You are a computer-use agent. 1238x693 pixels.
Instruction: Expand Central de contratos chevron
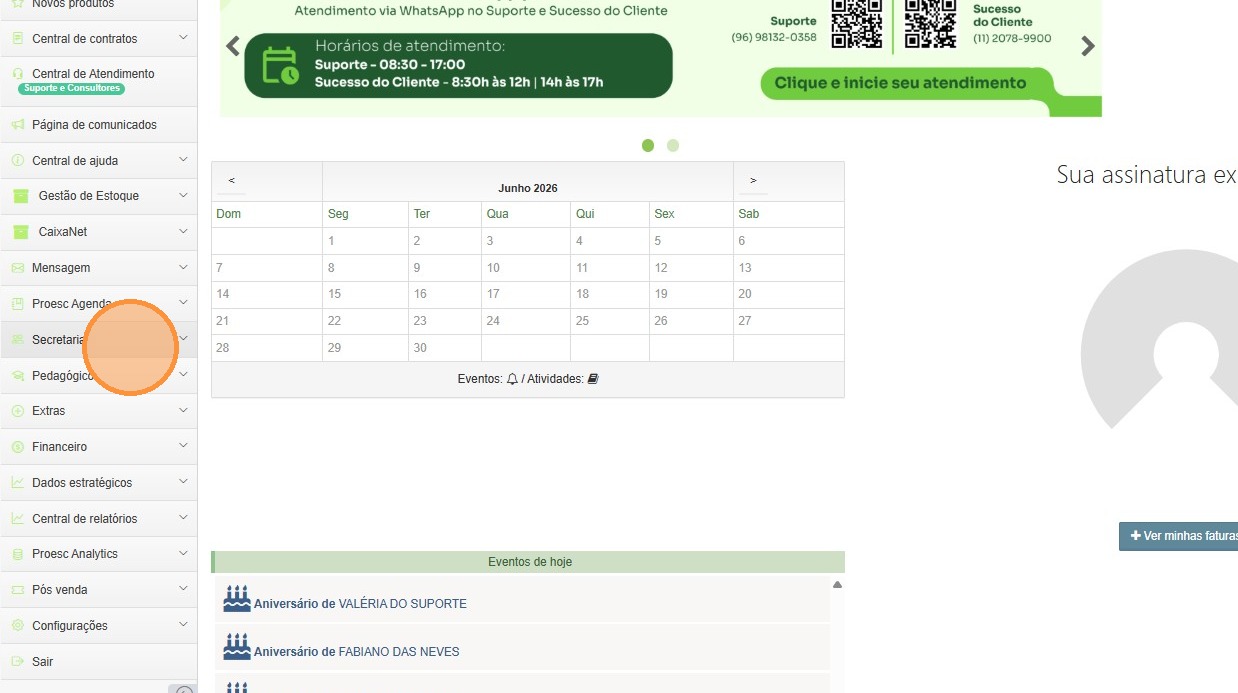pos(183,38)
